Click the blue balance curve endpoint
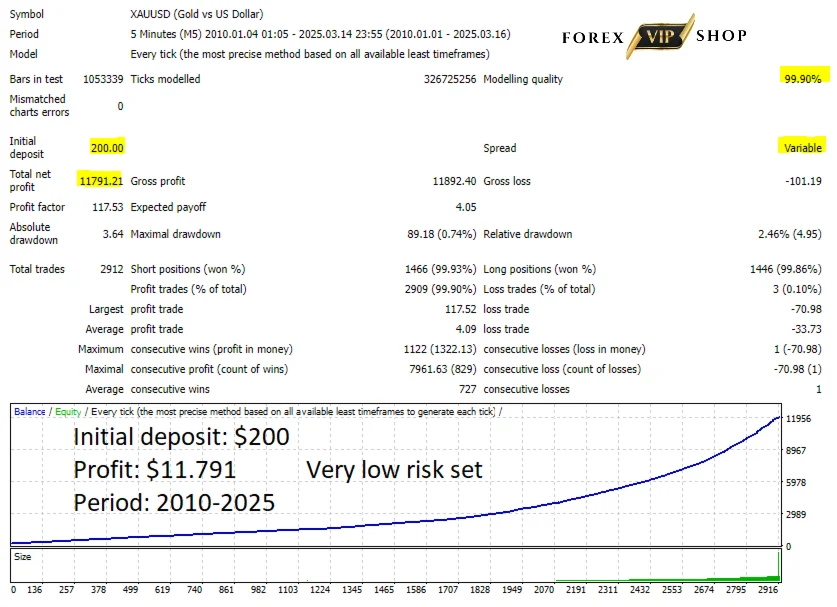This screenshot has height=607, width=837. pos(780,417)
